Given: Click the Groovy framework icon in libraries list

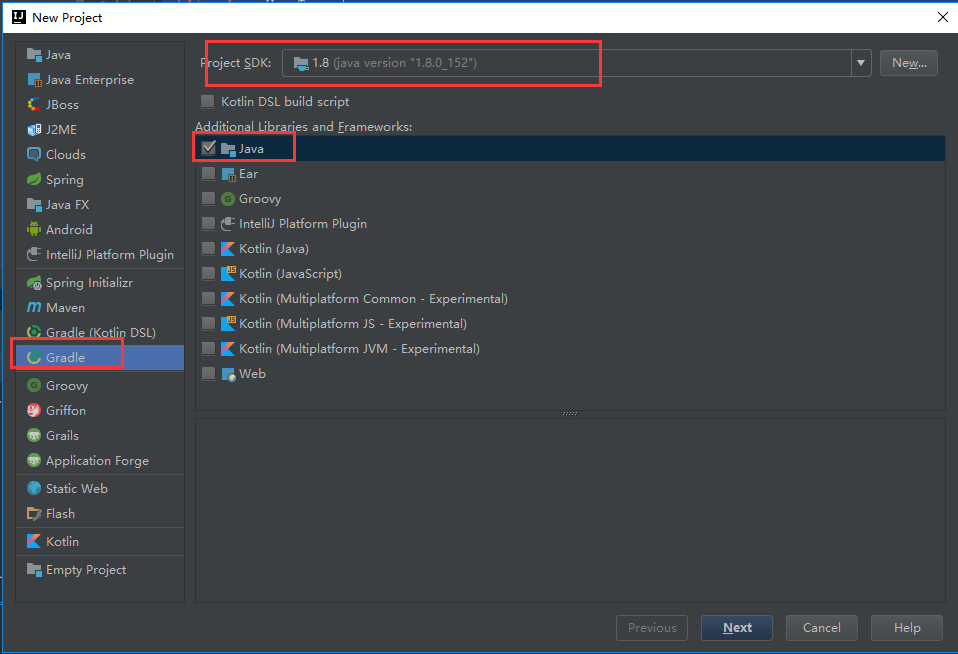Looking at the screenshot, I should (228, 199).
